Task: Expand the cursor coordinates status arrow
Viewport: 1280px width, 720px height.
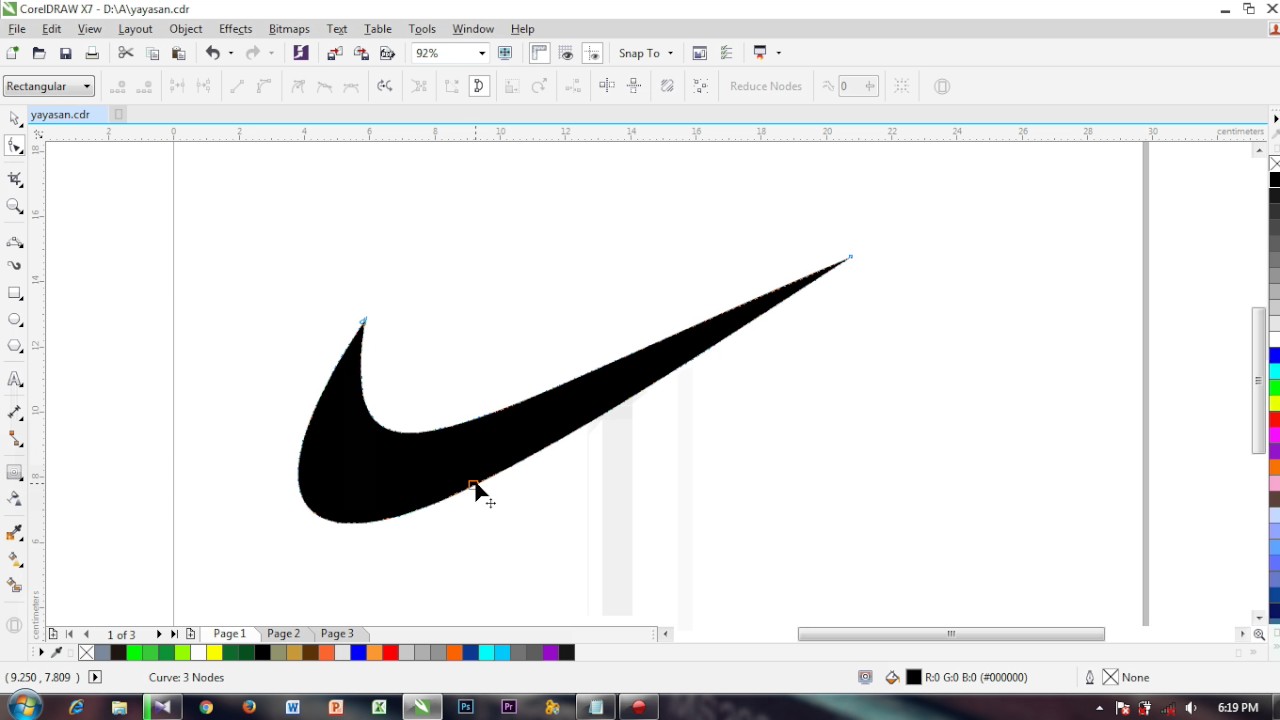Action: pyautogui.click(x=95, y=677)
